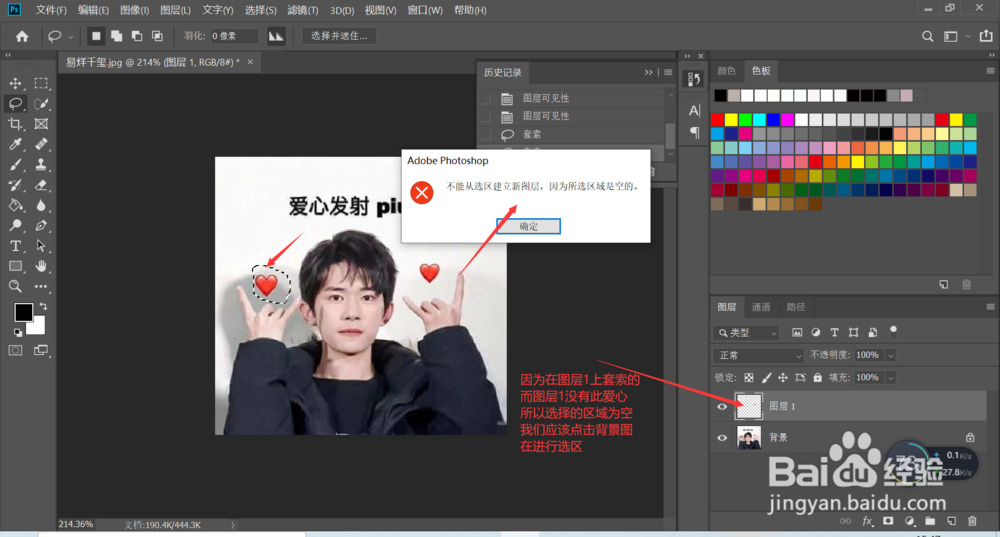Click the Home icon in options bar
Screen dimensions: 1000x537
click(x=22, y=36)
